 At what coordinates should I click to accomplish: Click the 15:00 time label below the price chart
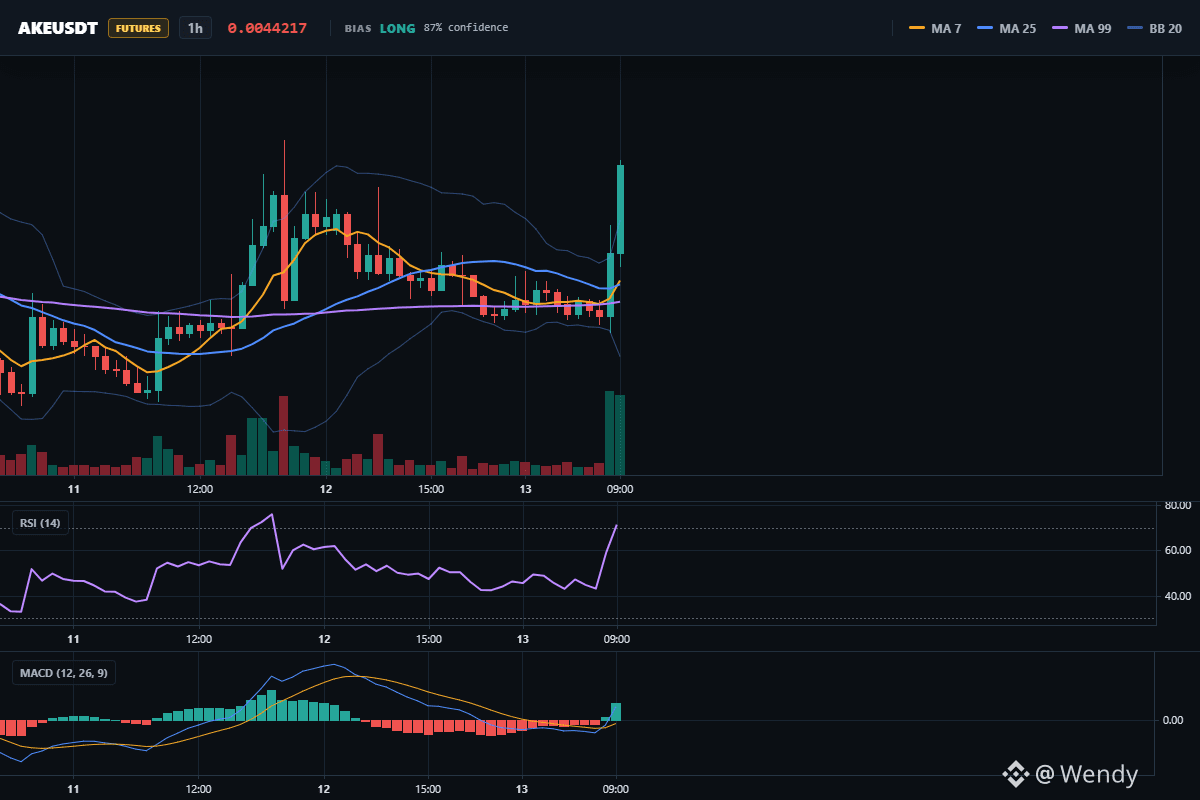tap(430, 489)
